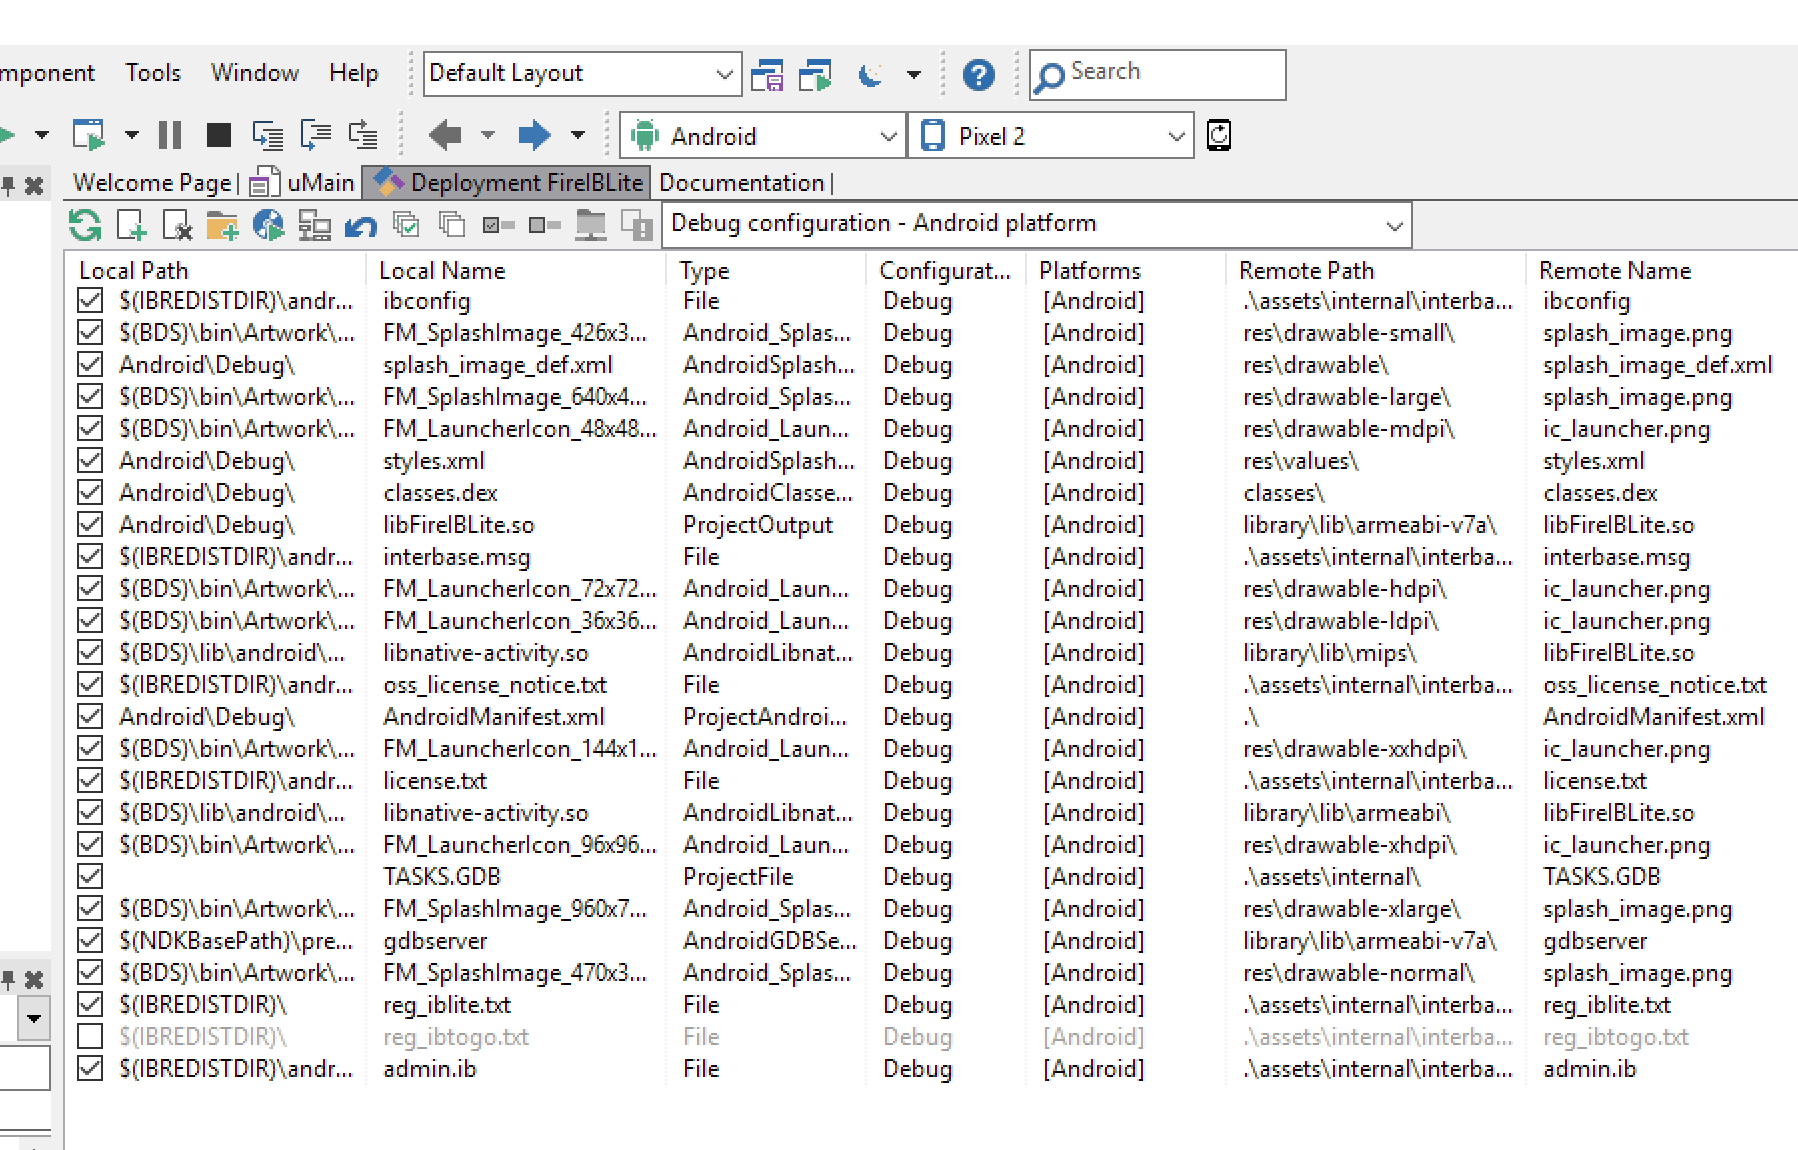The width and height of the screenshot is (1798, 1150).
Task: Uncheck the reg_iblite.txt row checkbox
Action: [90, 1004]
